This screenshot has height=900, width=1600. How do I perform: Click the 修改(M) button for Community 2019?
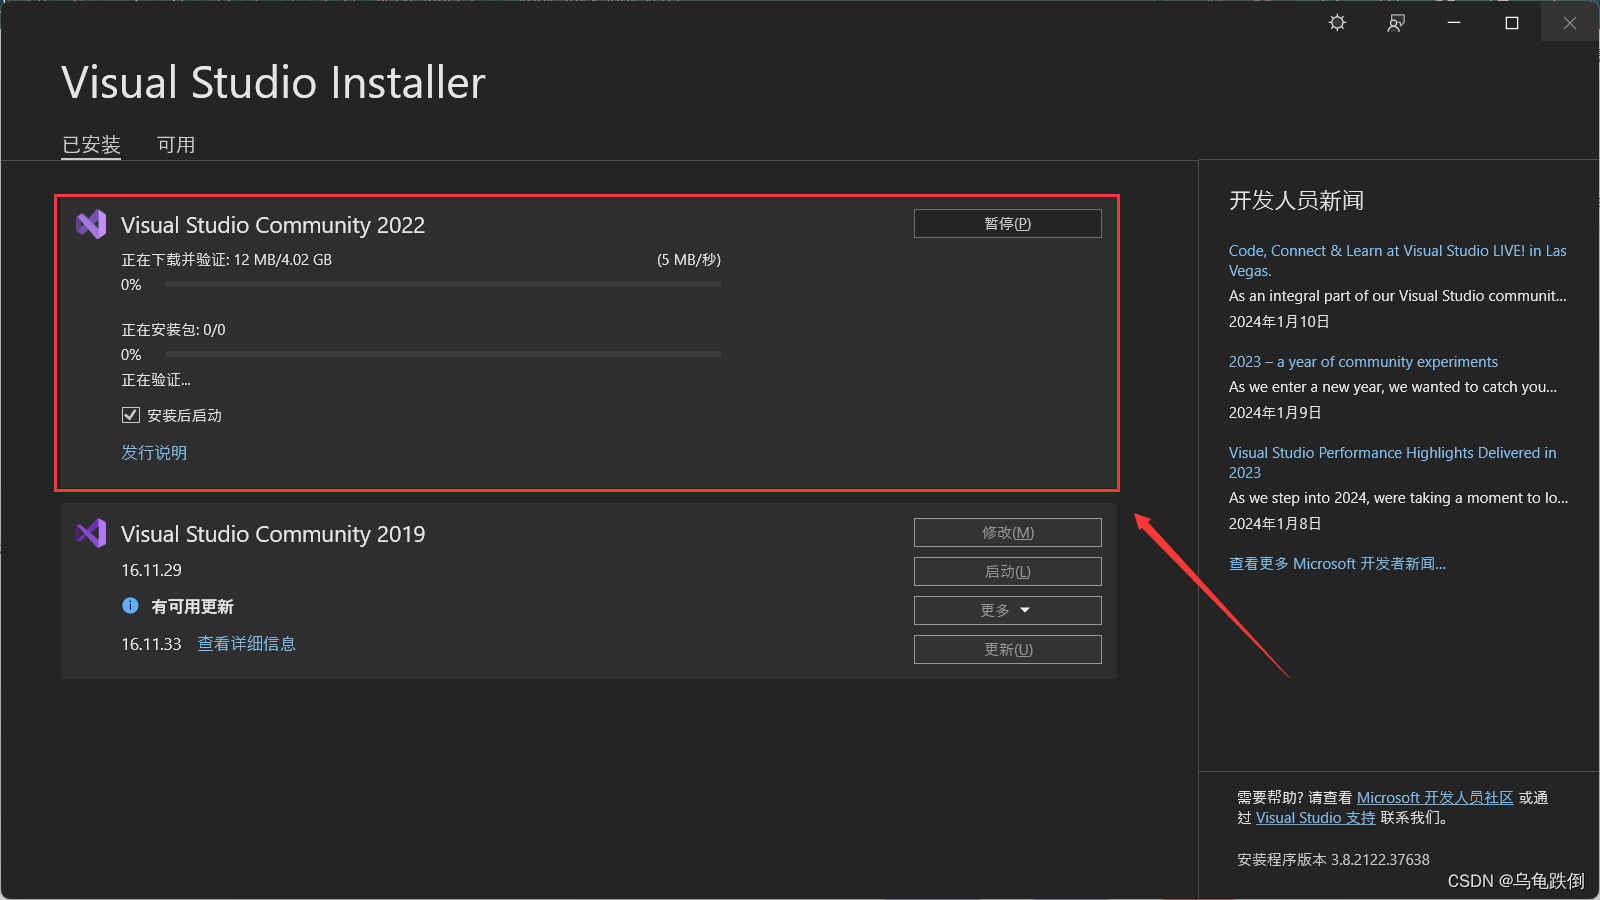(x=1007, y=532)
